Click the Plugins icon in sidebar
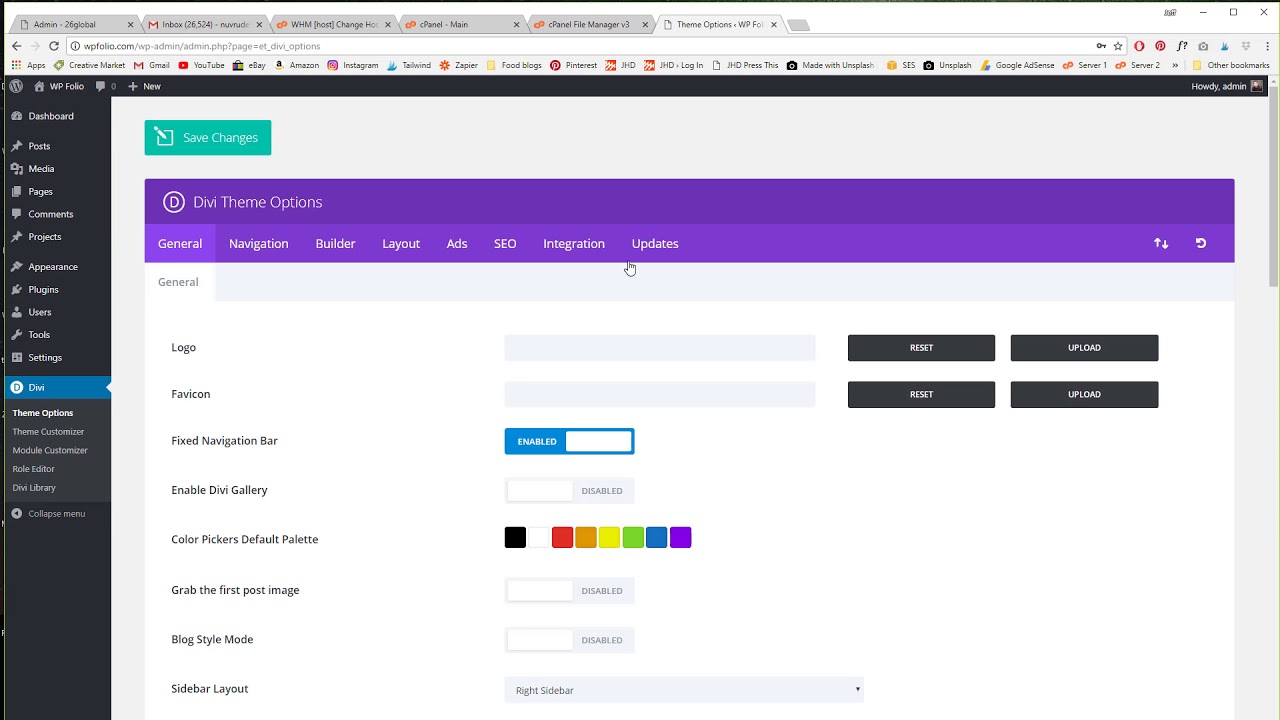 point(17,289)
